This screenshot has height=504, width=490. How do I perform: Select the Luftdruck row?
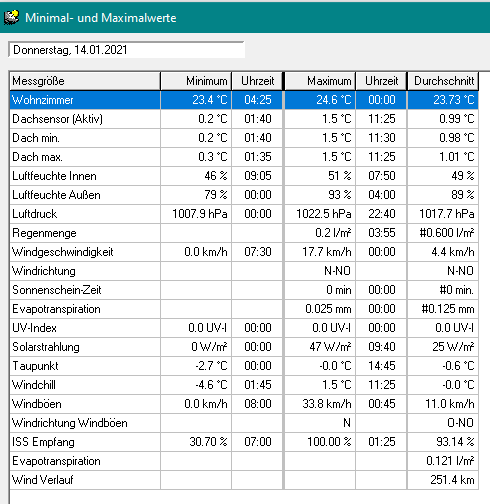[x=244, y=214]
